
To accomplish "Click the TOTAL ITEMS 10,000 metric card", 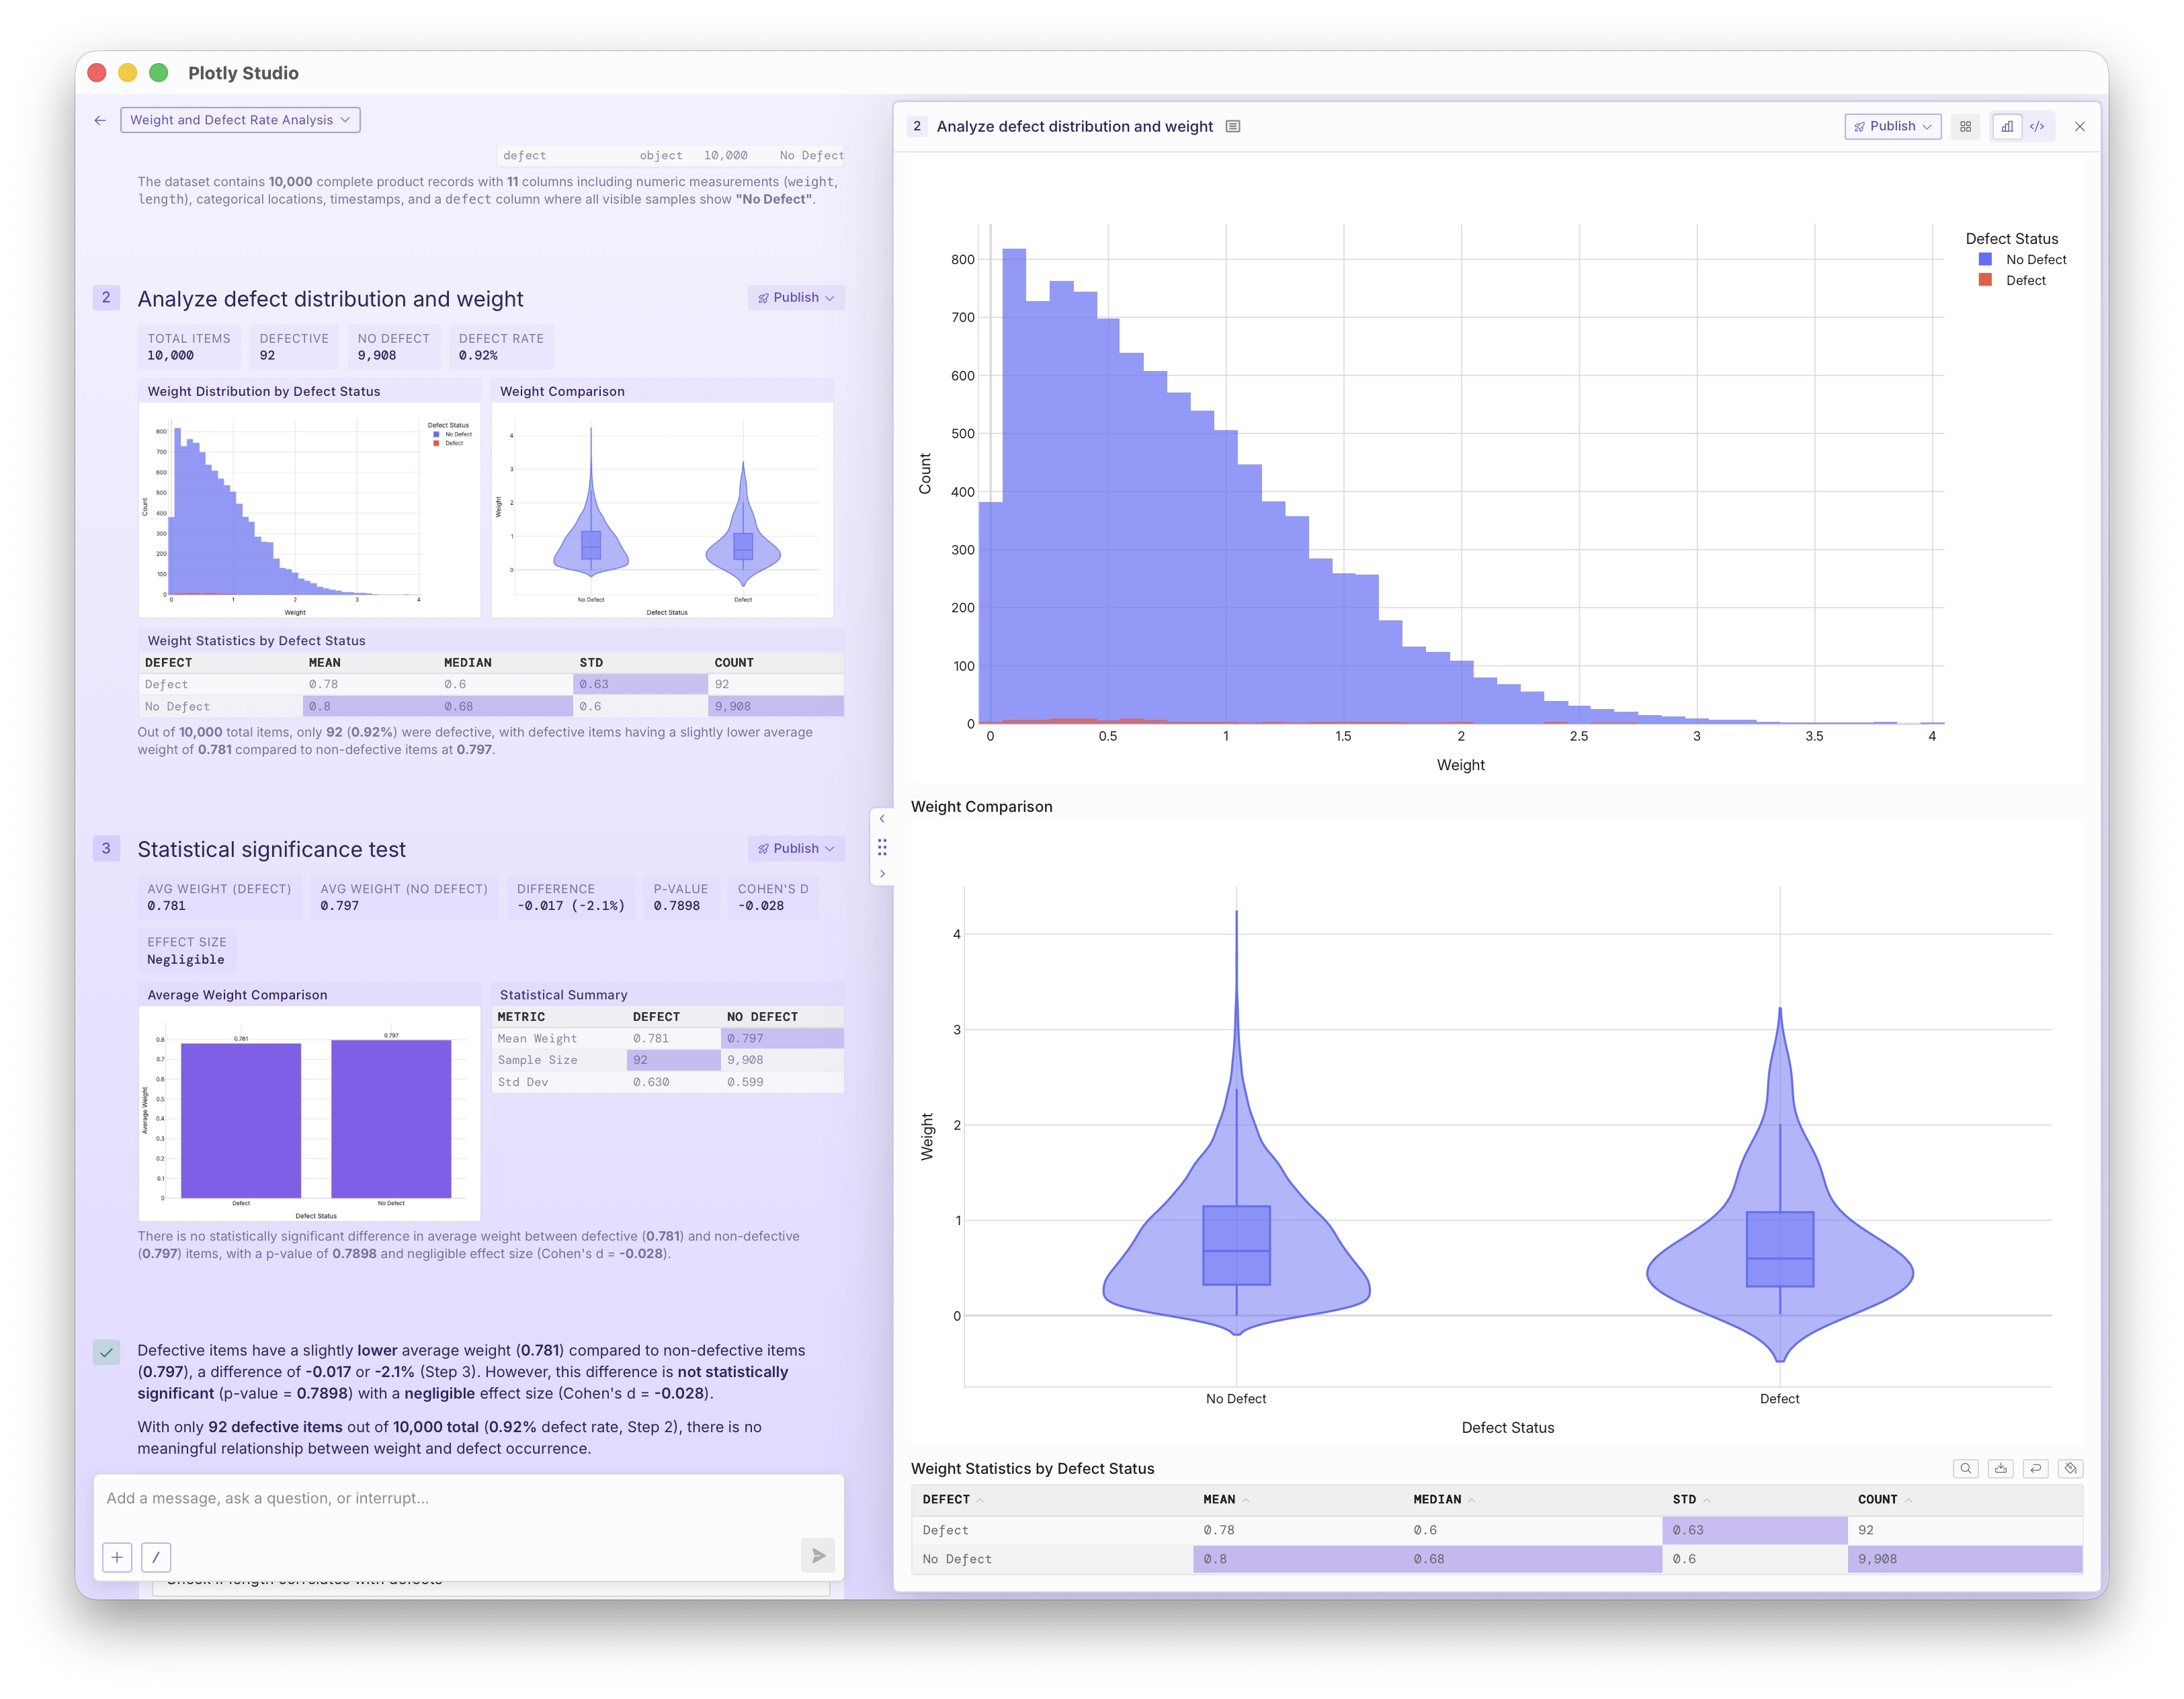I will click(x=189, y=347).
